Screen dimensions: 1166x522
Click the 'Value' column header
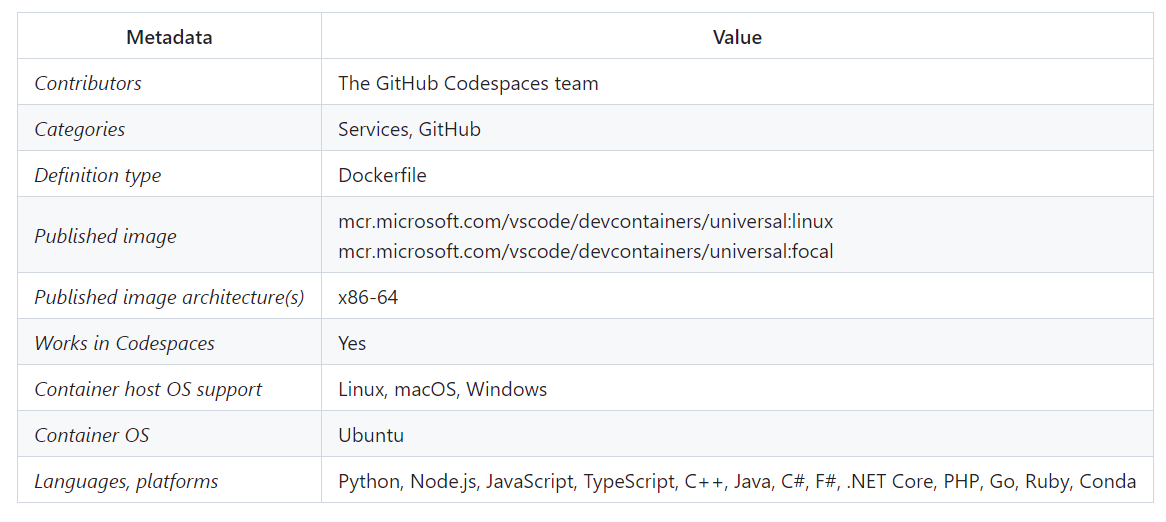(x=737, y=37)
